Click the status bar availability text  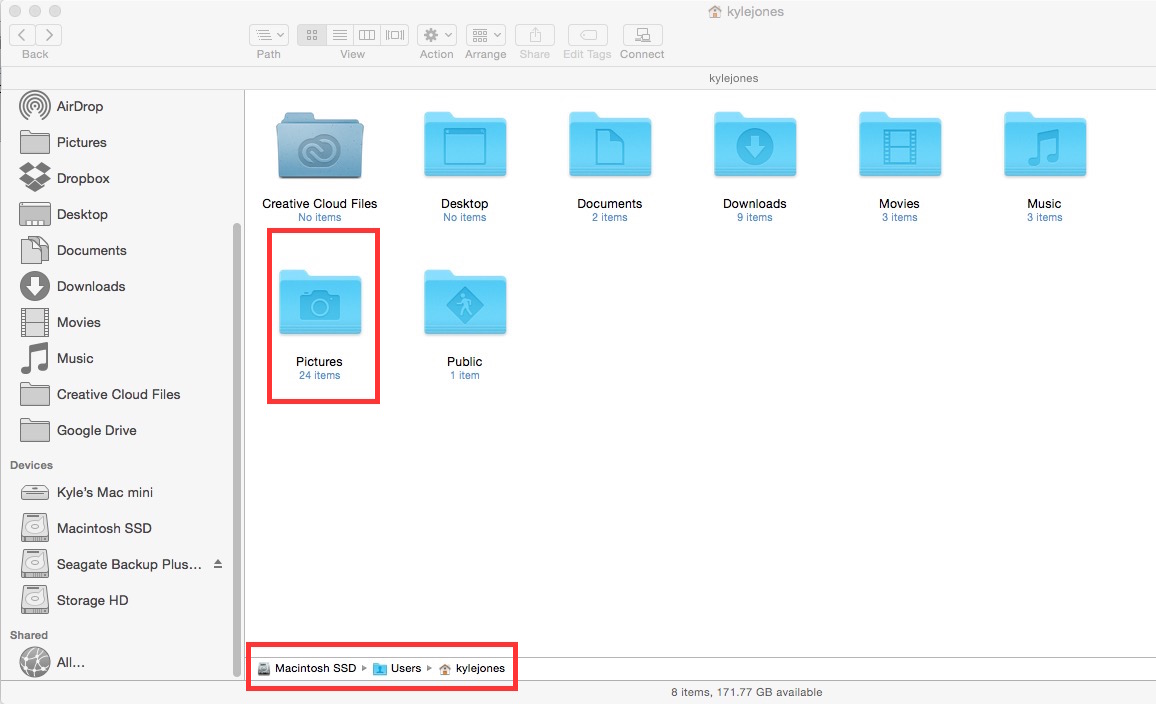[x=746, y=692]
